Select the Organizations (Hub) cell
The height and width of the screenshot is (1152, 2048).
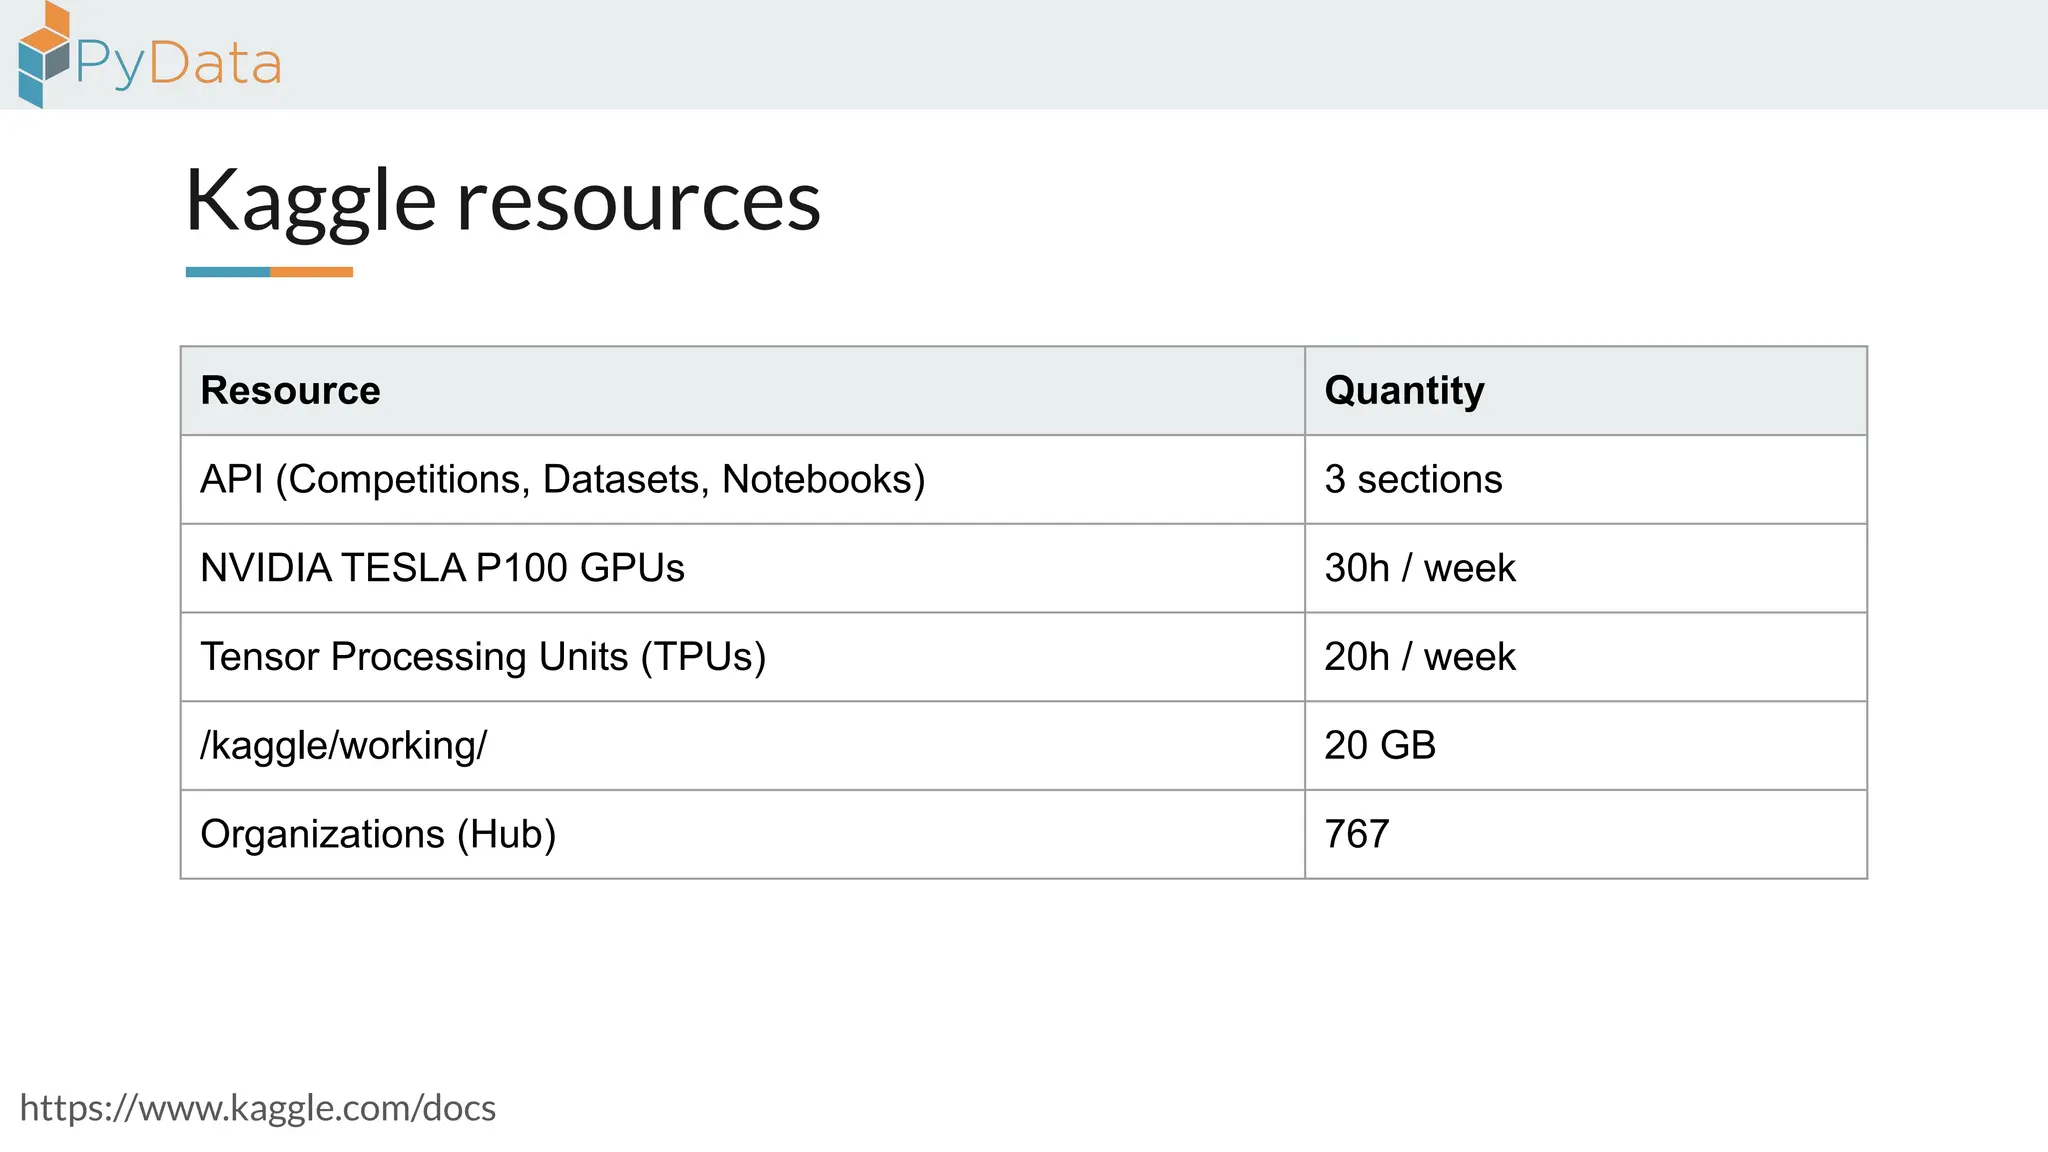point(743,834)
